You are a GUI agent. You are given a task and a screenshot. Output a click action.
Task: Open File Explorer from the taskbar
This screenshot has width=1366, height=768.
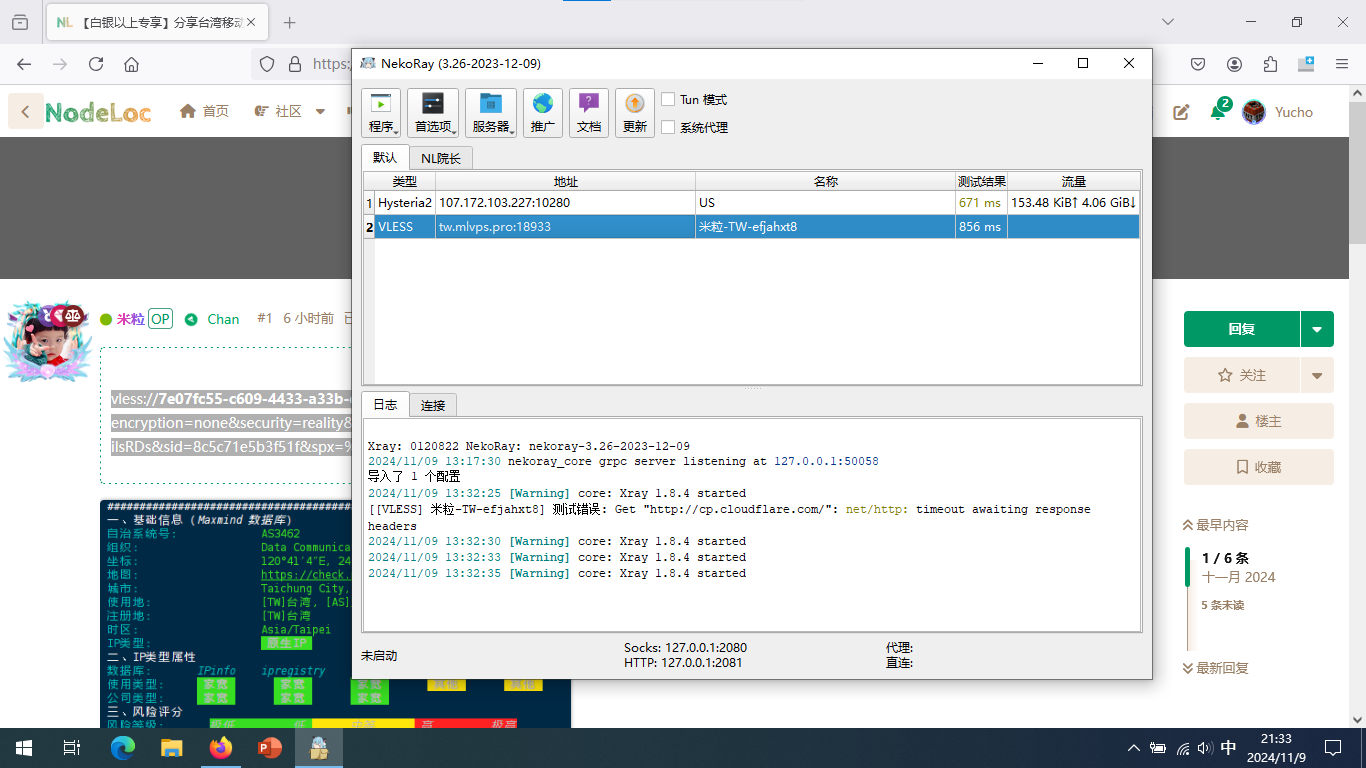172,748
